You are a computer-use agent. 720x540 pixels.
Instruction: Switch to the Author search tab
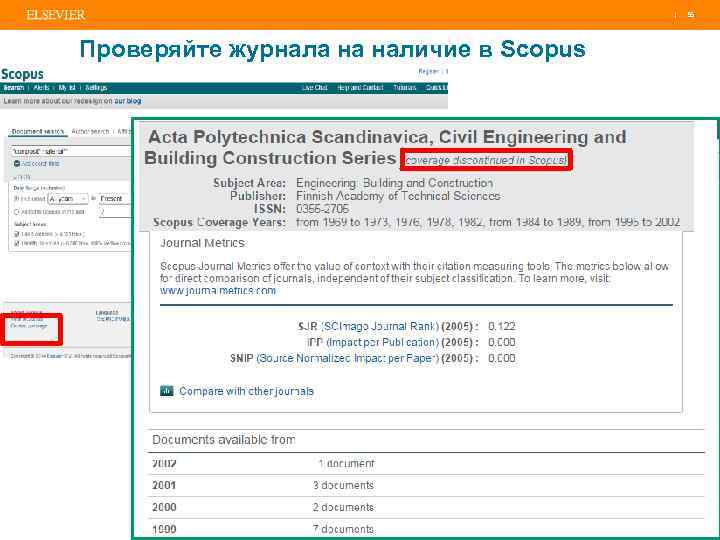coord(90,132)
